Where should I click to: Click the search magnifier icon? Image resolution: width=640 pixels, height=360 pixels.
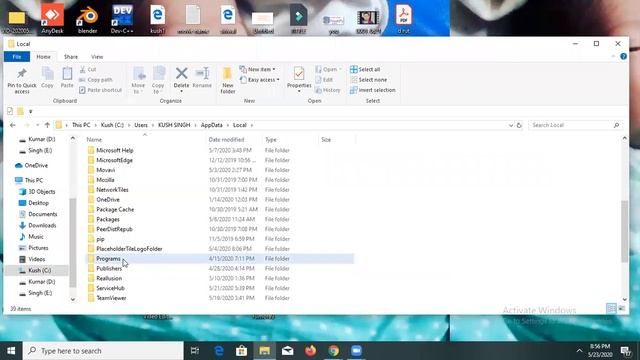[x=616, y=125]
